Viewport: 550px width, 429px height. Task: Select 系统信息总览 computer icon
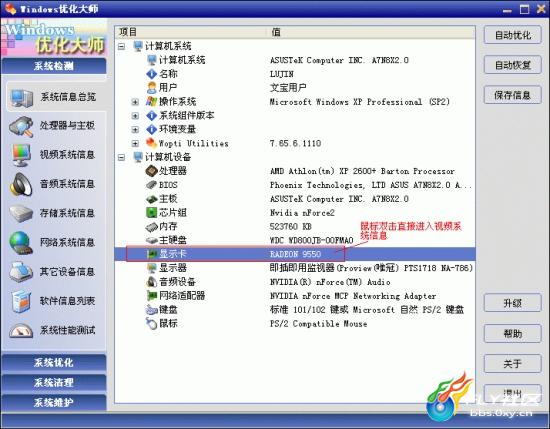point(22,98)
